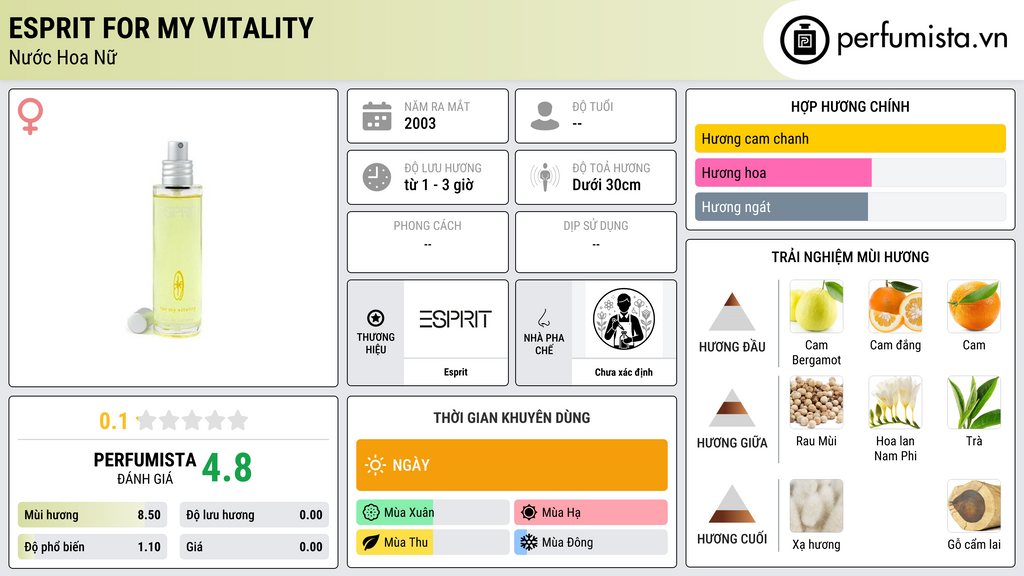Click the ESPRIT FOR MY VITALITY title
This screenshot has height=576, width=1024.
tap(161, 28)
